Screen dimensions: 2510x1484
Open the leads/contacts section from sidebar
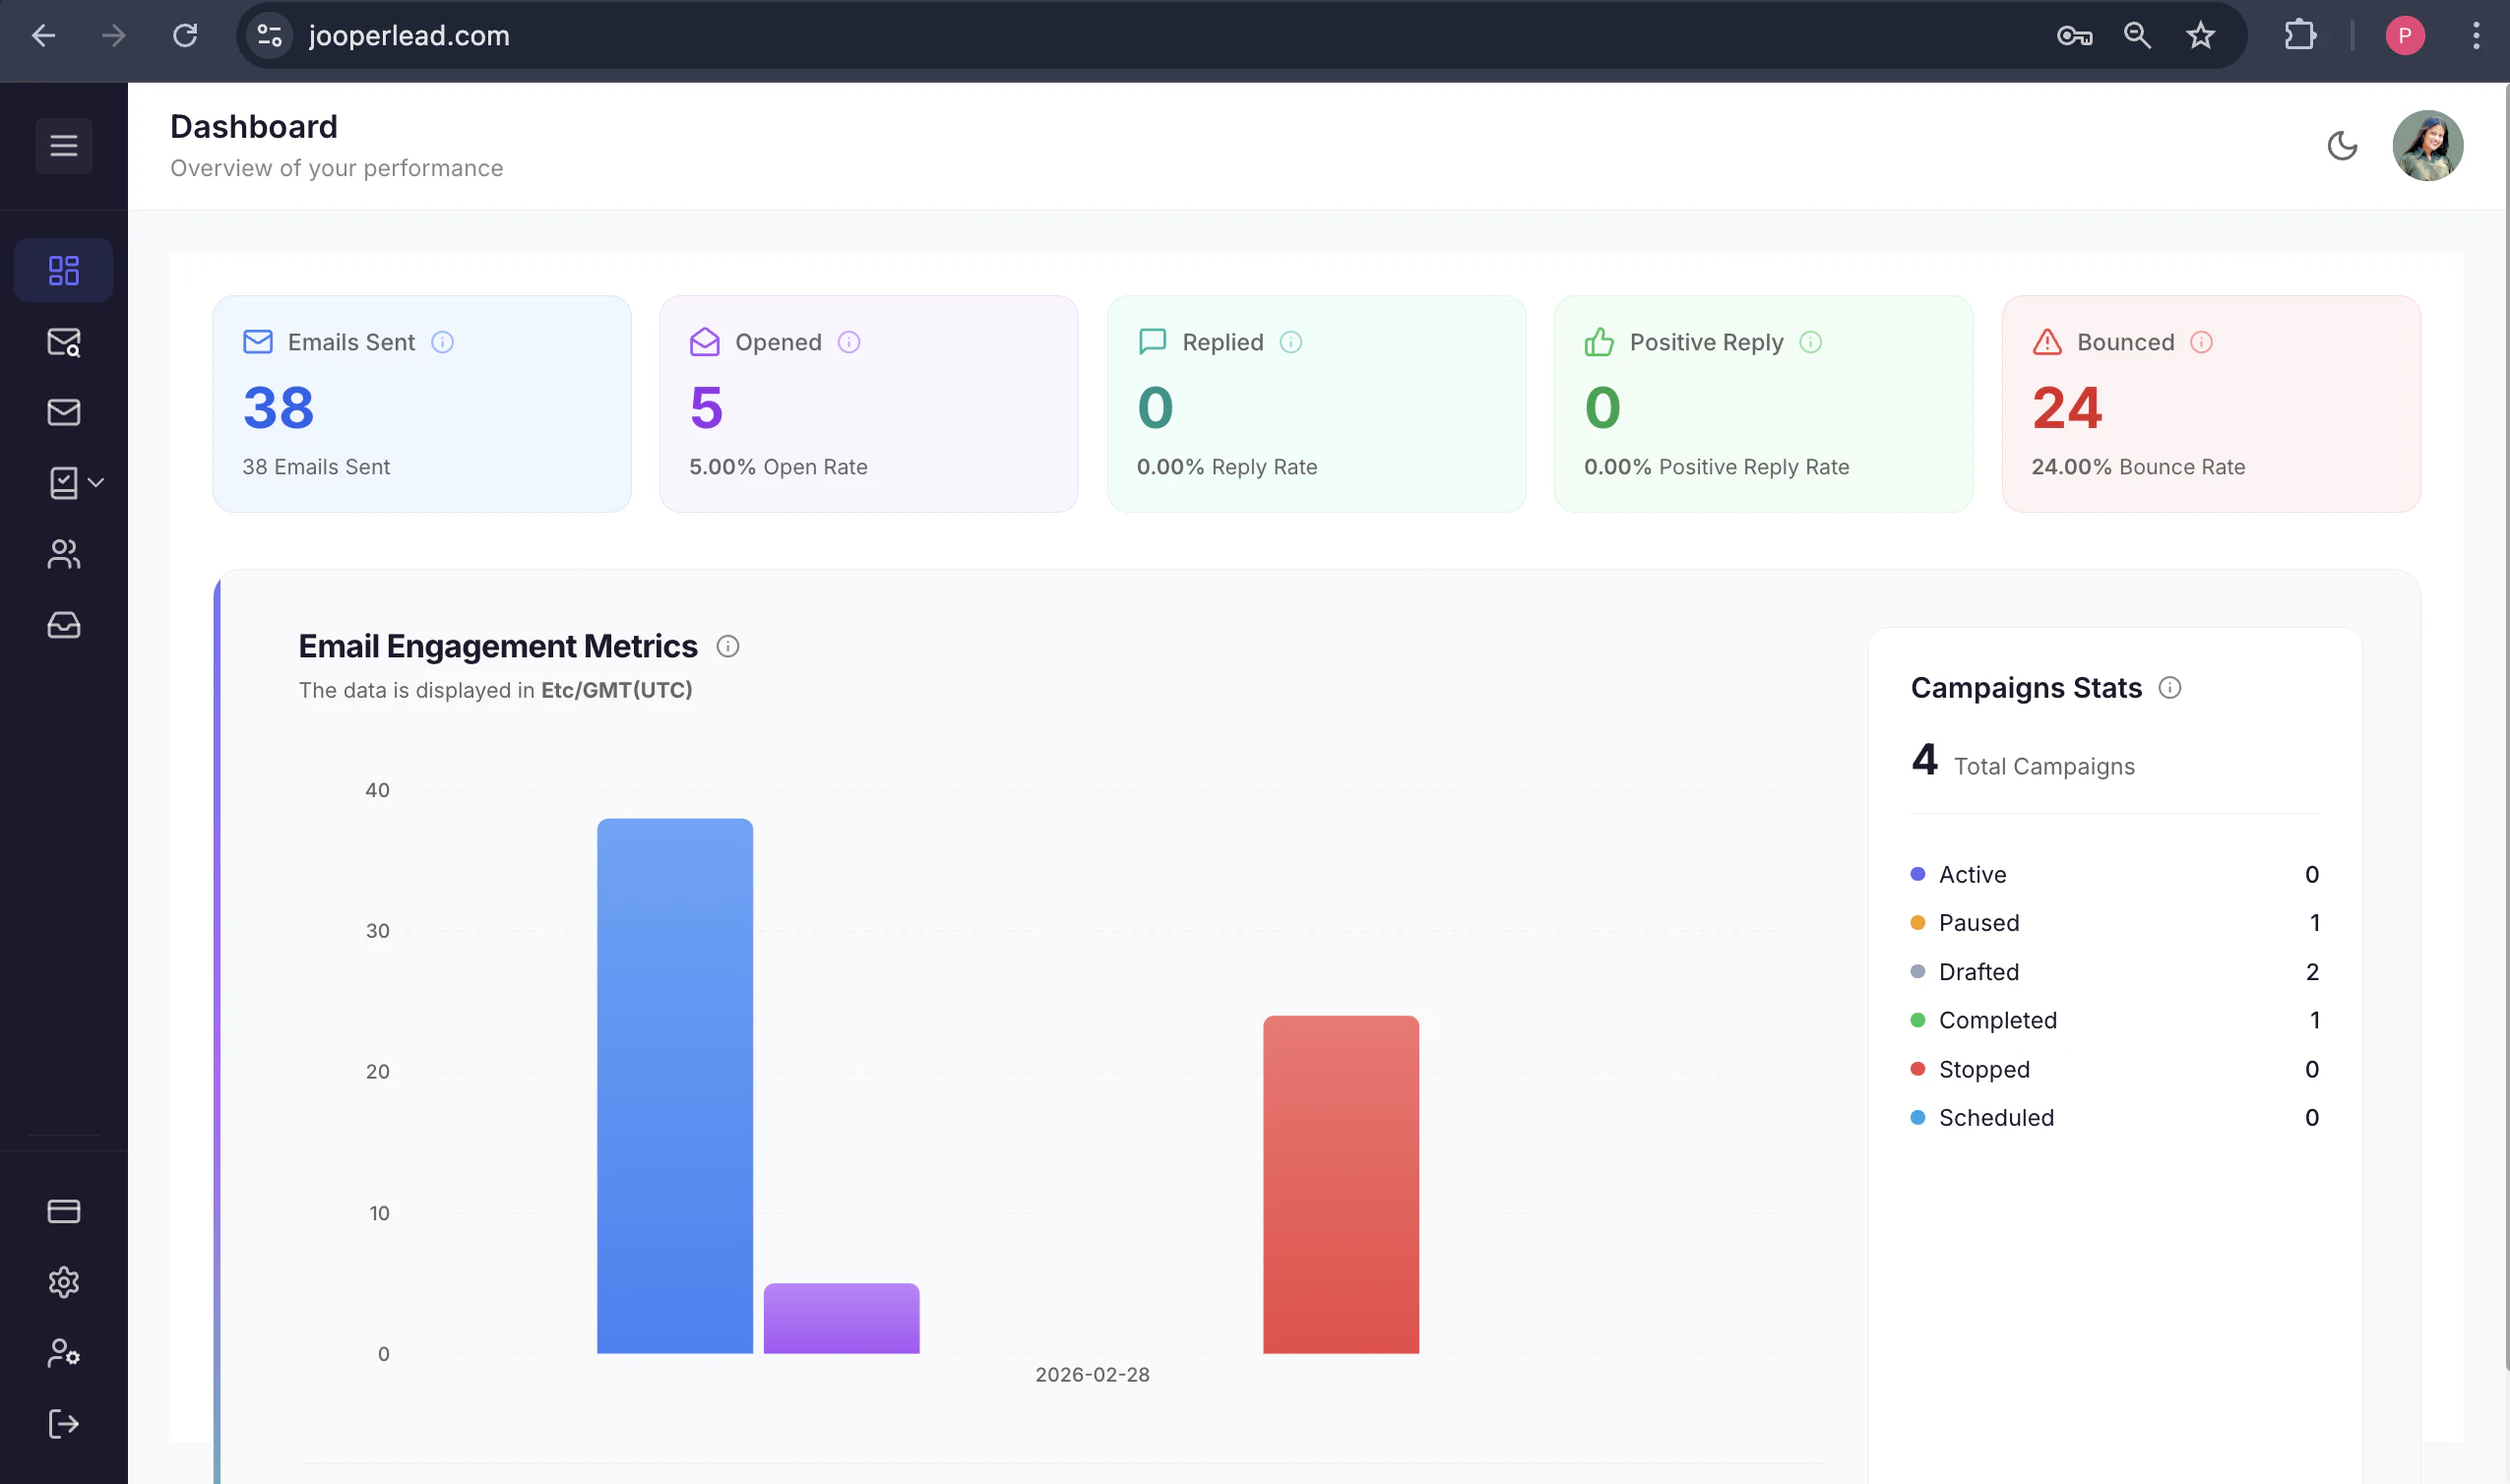tap(63, 555)
